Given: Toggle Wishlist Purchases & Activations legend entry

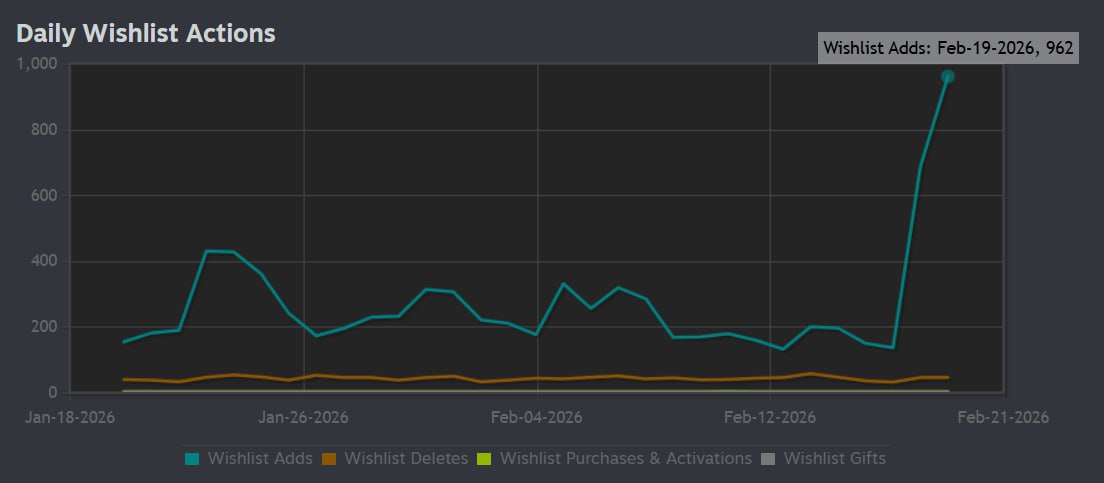Looking at the screenshot, I should click(614, 458).
